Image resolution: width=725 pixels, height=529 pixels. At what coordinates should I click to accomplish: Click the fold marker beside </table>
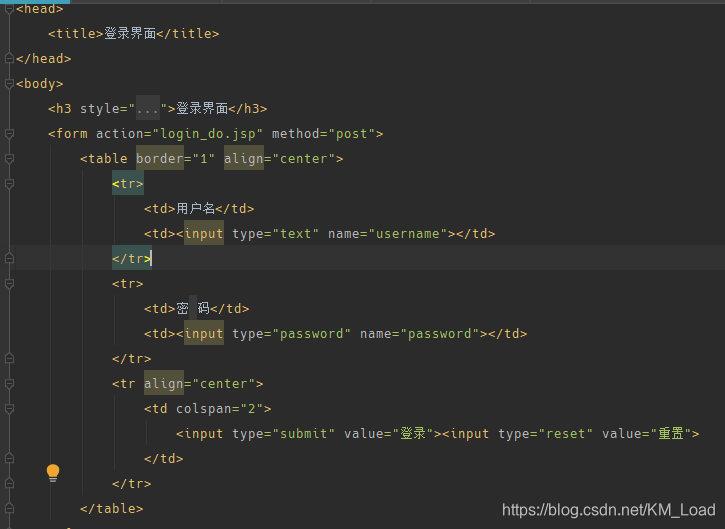(9, 508)
